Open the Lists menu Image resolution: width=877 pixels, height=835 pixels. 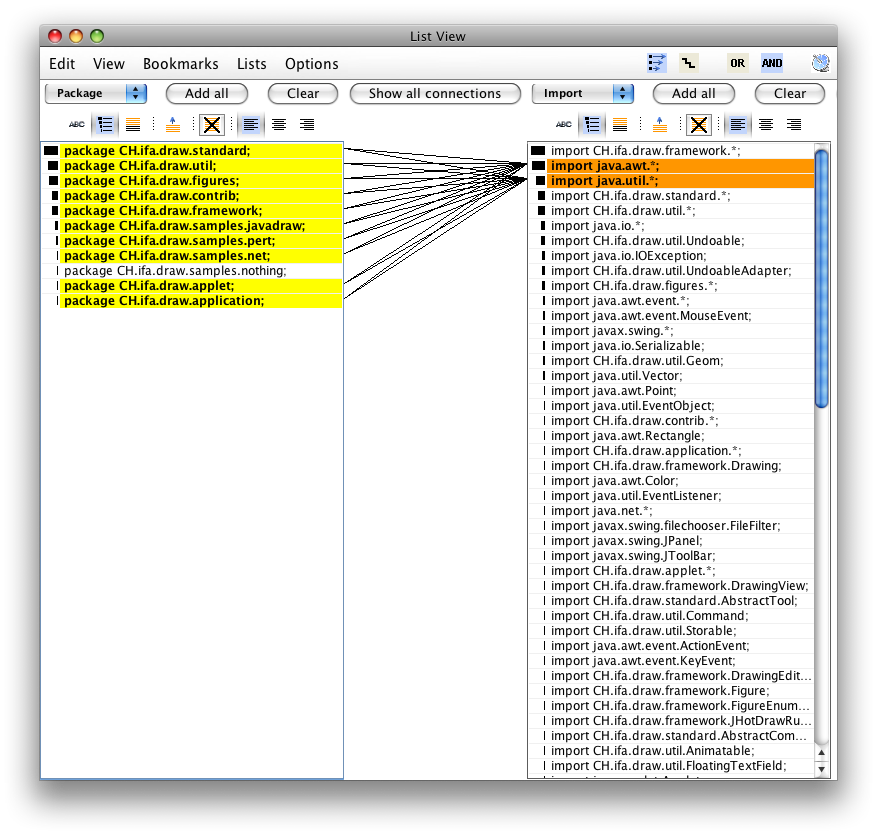(x=252, y=64)
